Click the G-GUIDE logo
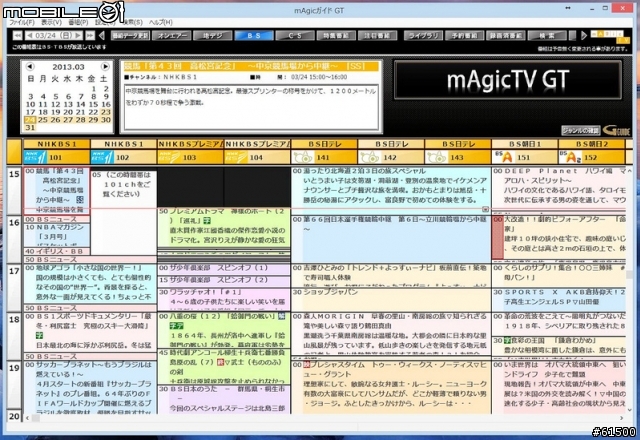Viewport: 640px width, 440px height. click(616, 131)
